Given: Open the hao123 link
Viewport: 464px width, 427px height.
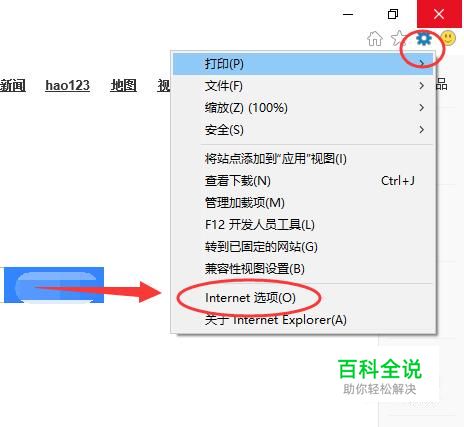Looking at the screenshot, I should (x=67, y=85).
